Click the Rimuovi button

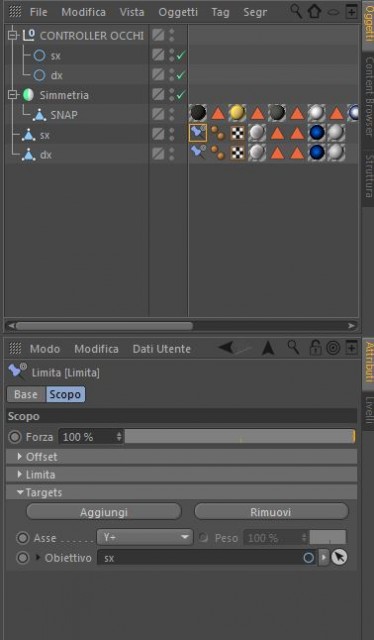tap(271, 512)
